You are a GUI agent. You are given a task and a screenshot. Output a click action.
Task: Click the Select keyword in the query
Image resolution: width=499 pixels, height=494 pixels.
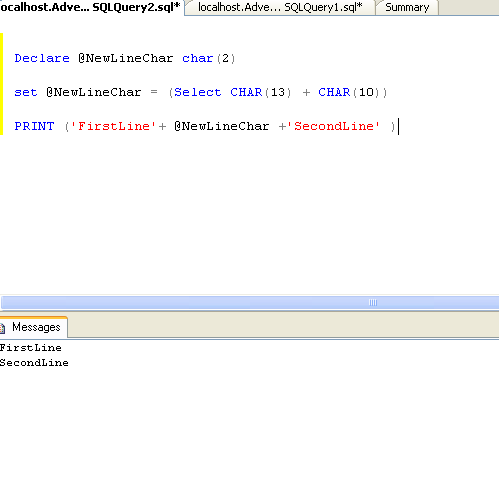click(198, 92)
